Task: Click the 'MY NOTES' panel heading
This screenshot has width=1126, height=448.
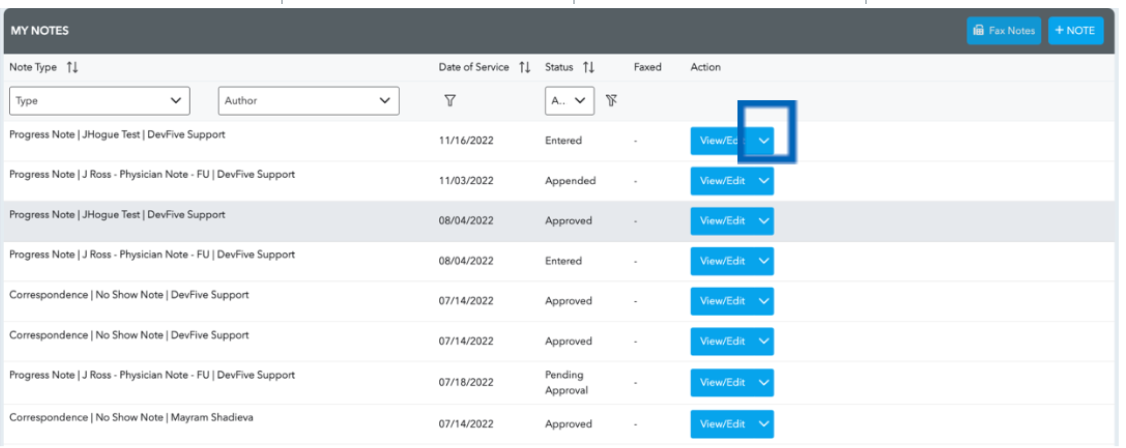Action: 39,31
